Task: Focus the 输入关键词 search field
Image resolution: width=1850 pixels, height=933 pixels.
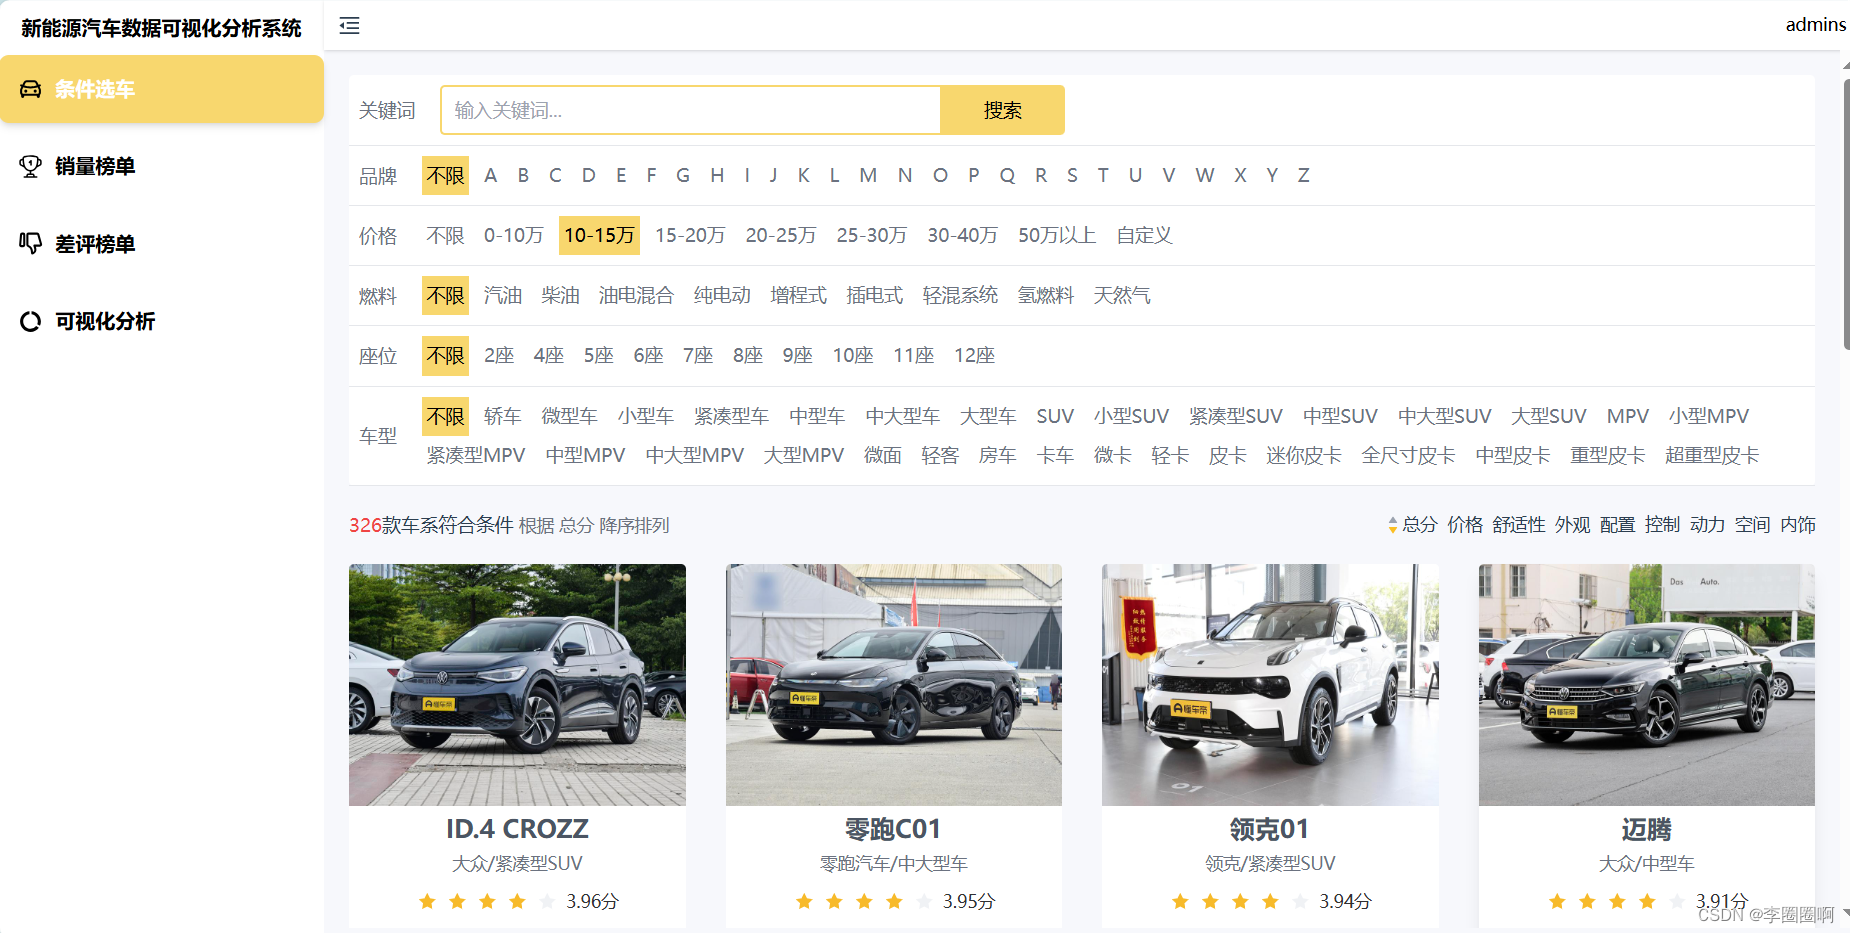Action: [x=690, y=110]
